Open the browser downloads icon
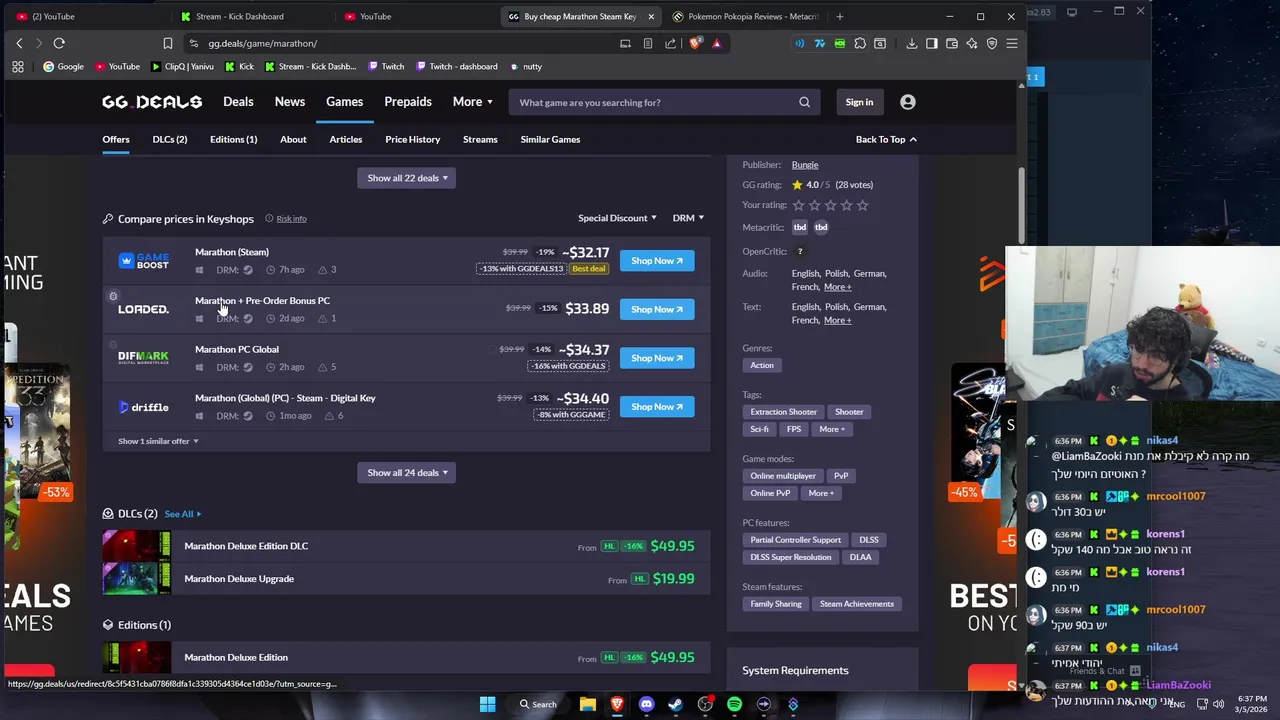The image size is (1280, 720). pyautogui.click(x=912, y=43)
